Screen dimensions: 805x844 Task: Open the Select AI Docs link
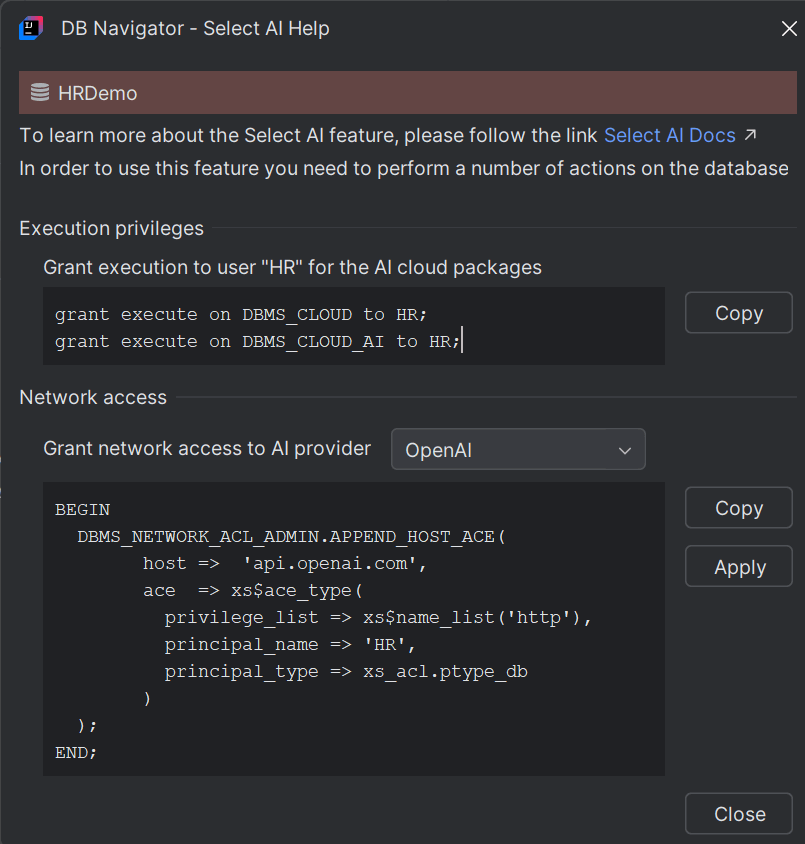point(669,134)
